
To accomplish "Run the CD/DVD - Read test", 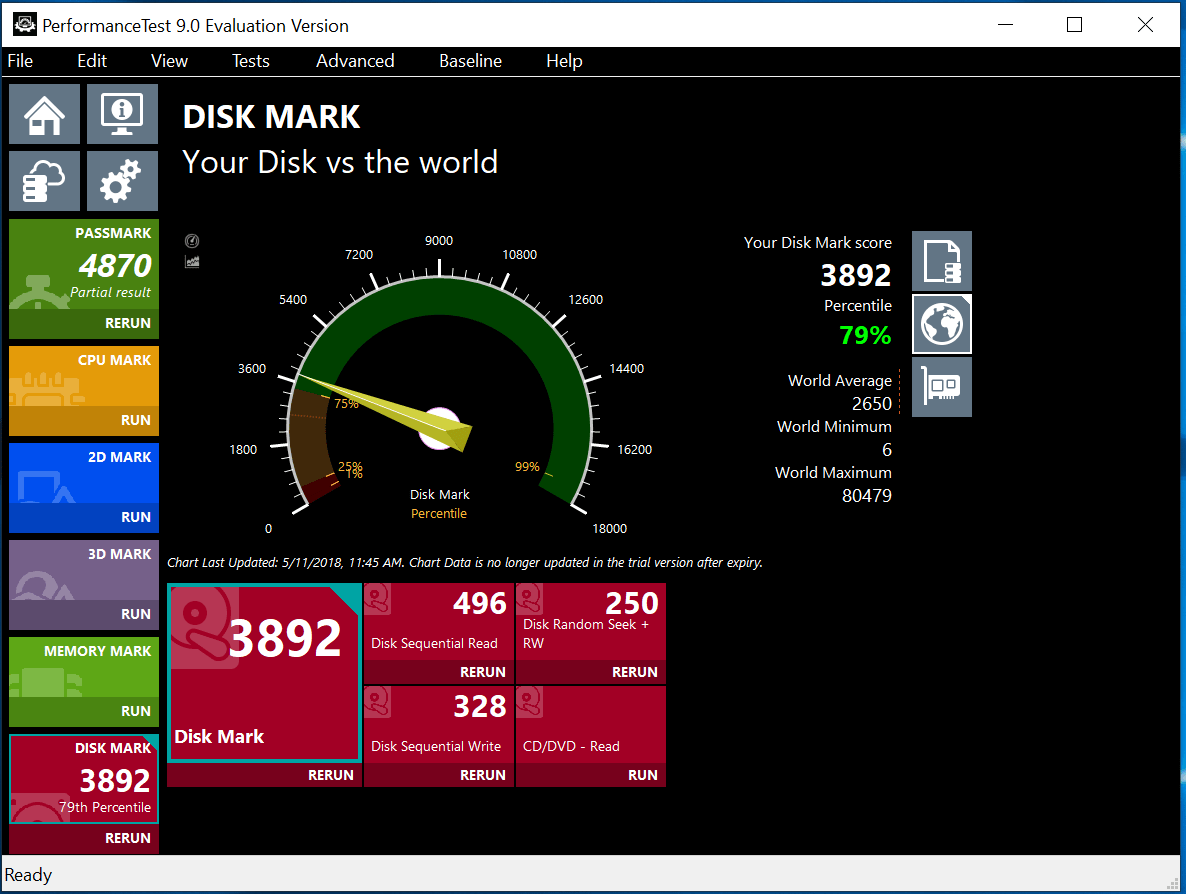I will (x=642, y=775).
